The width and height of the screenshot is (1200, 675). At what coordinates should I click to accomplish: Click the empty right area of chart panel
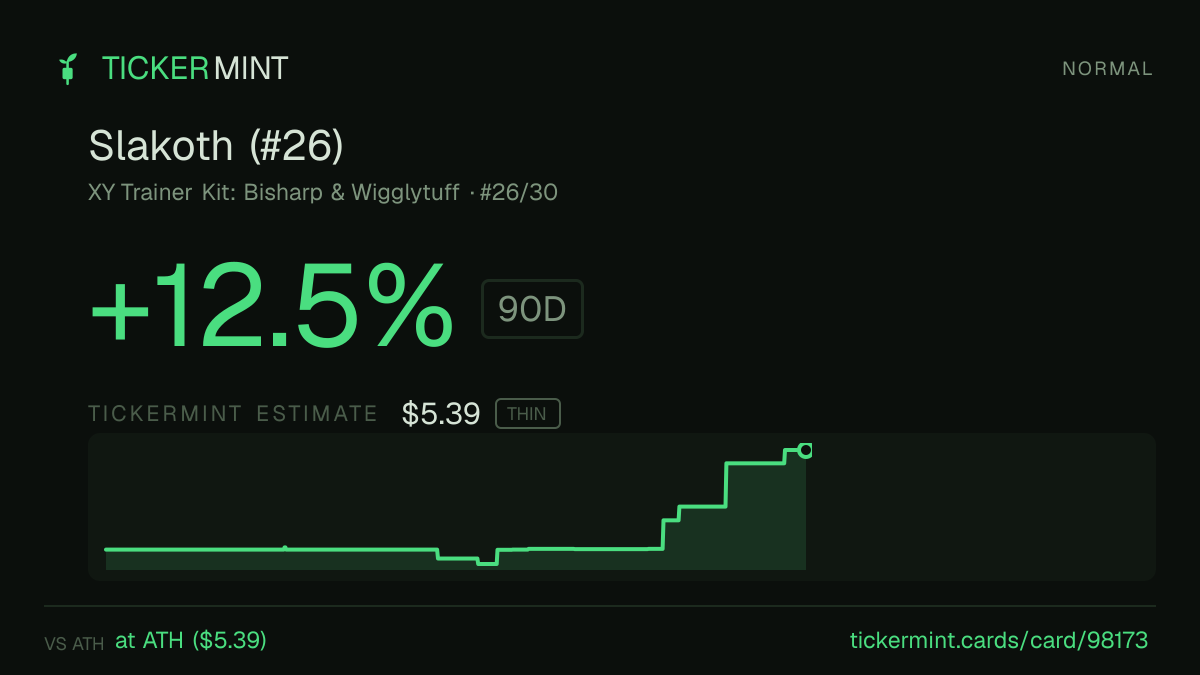[x=980, y=506]
